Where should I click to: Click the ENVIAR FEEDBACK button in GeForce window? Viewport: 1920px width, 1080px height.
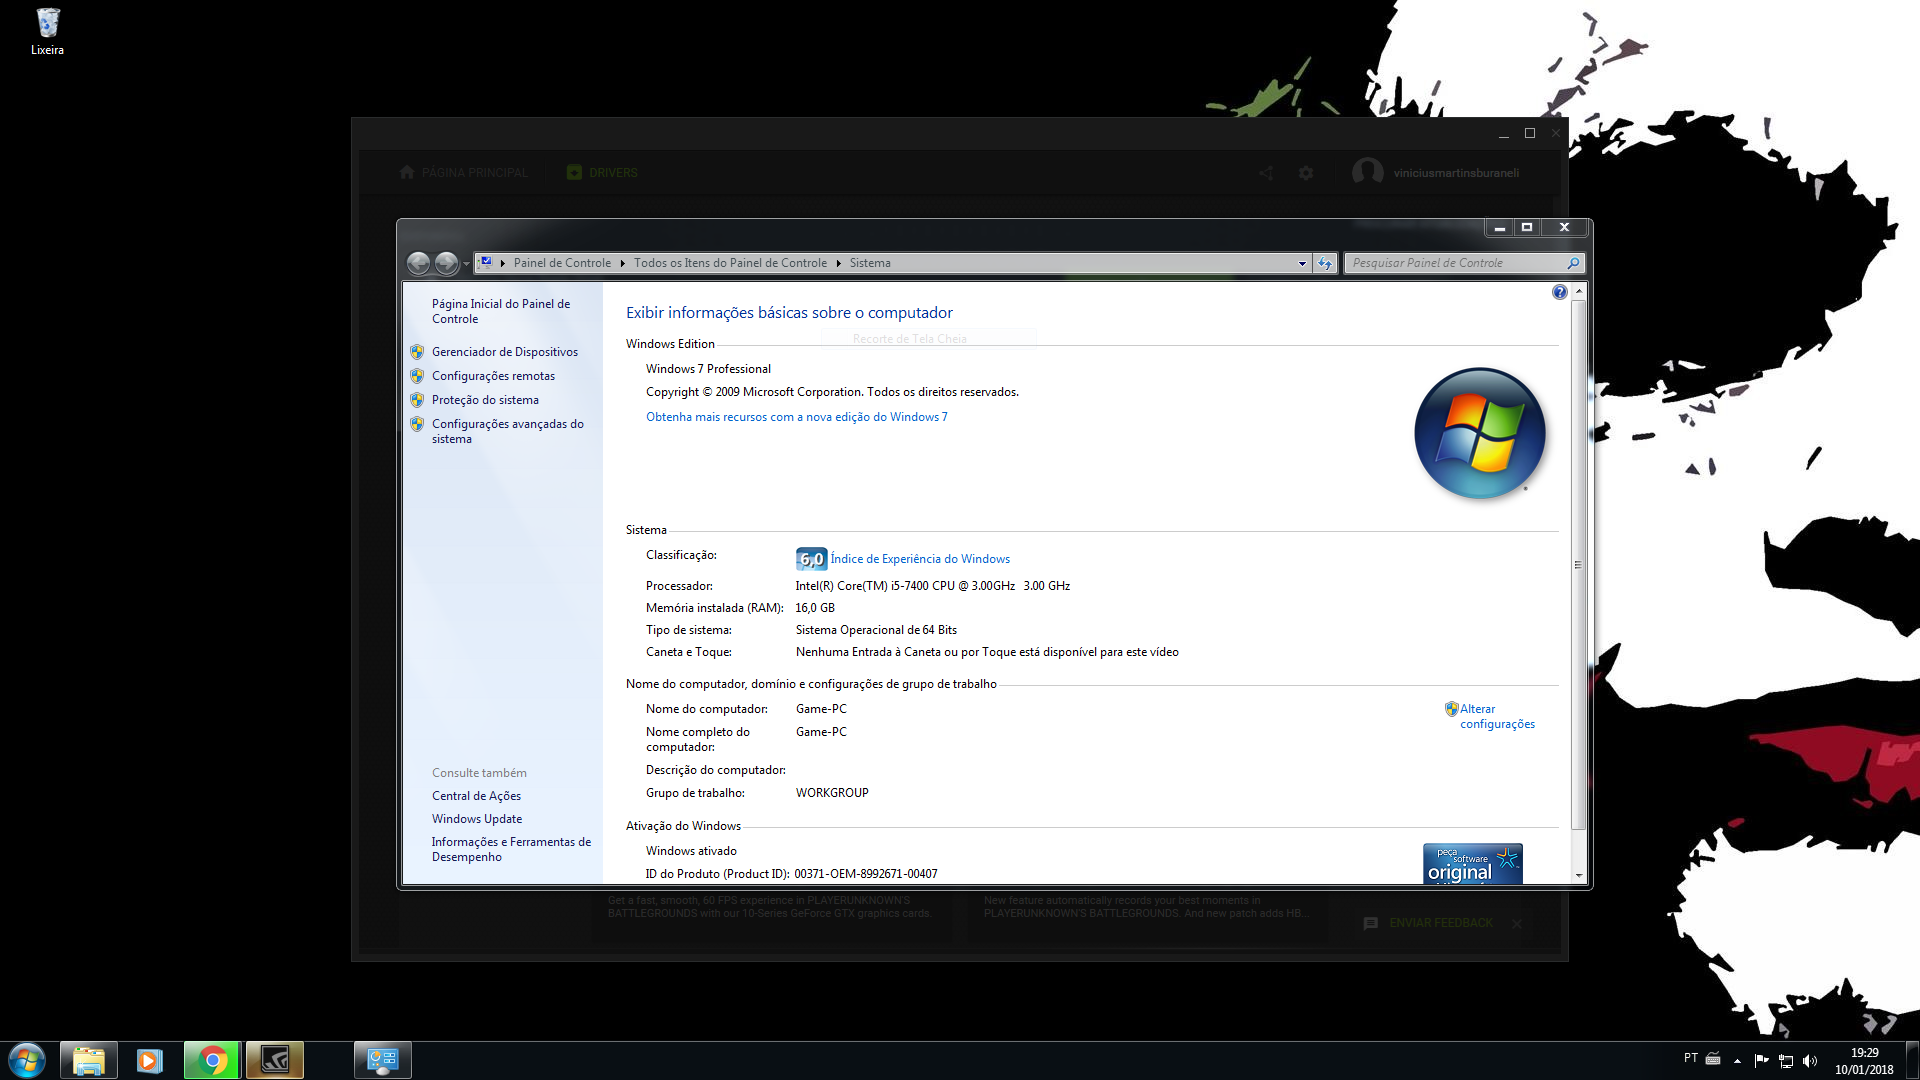1428,923
